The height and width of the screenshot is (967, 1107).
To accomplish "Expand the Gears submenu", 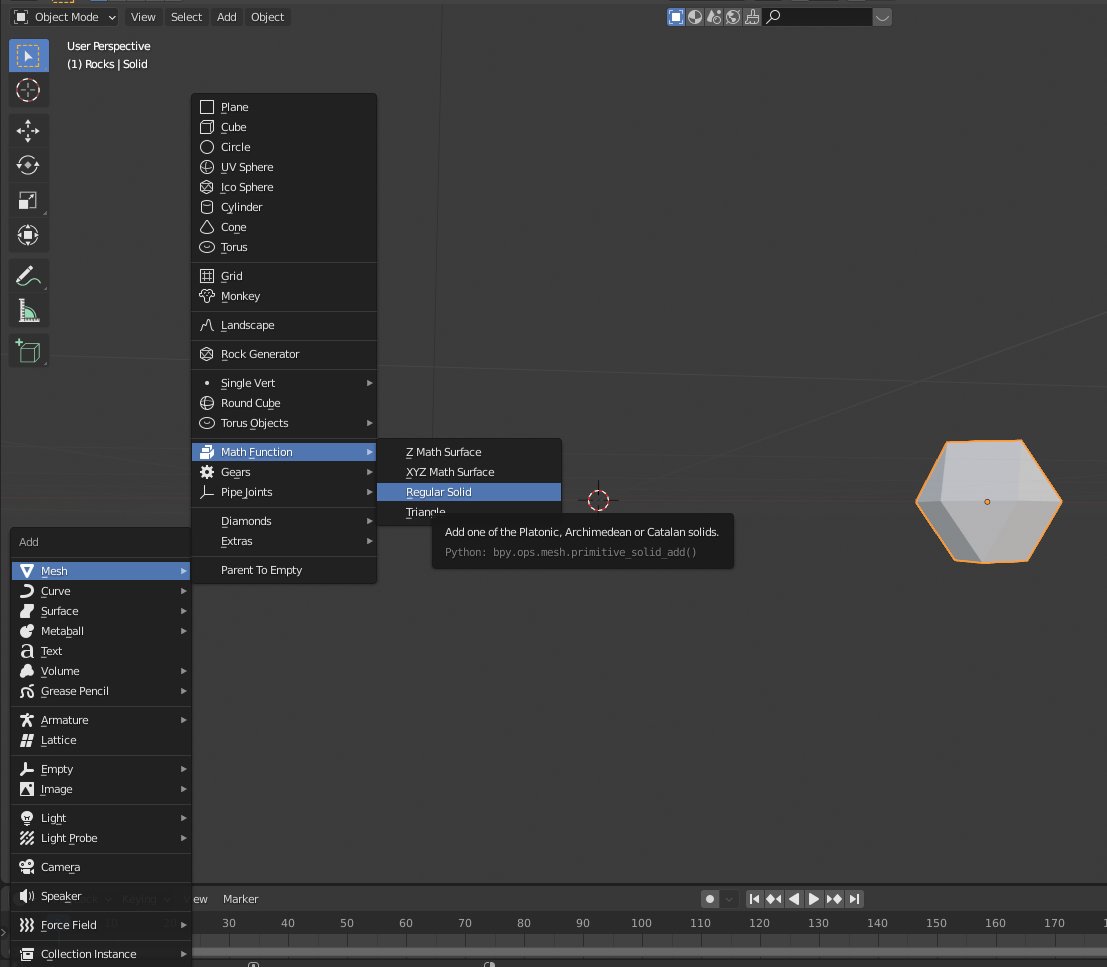I will coord(284,472).
